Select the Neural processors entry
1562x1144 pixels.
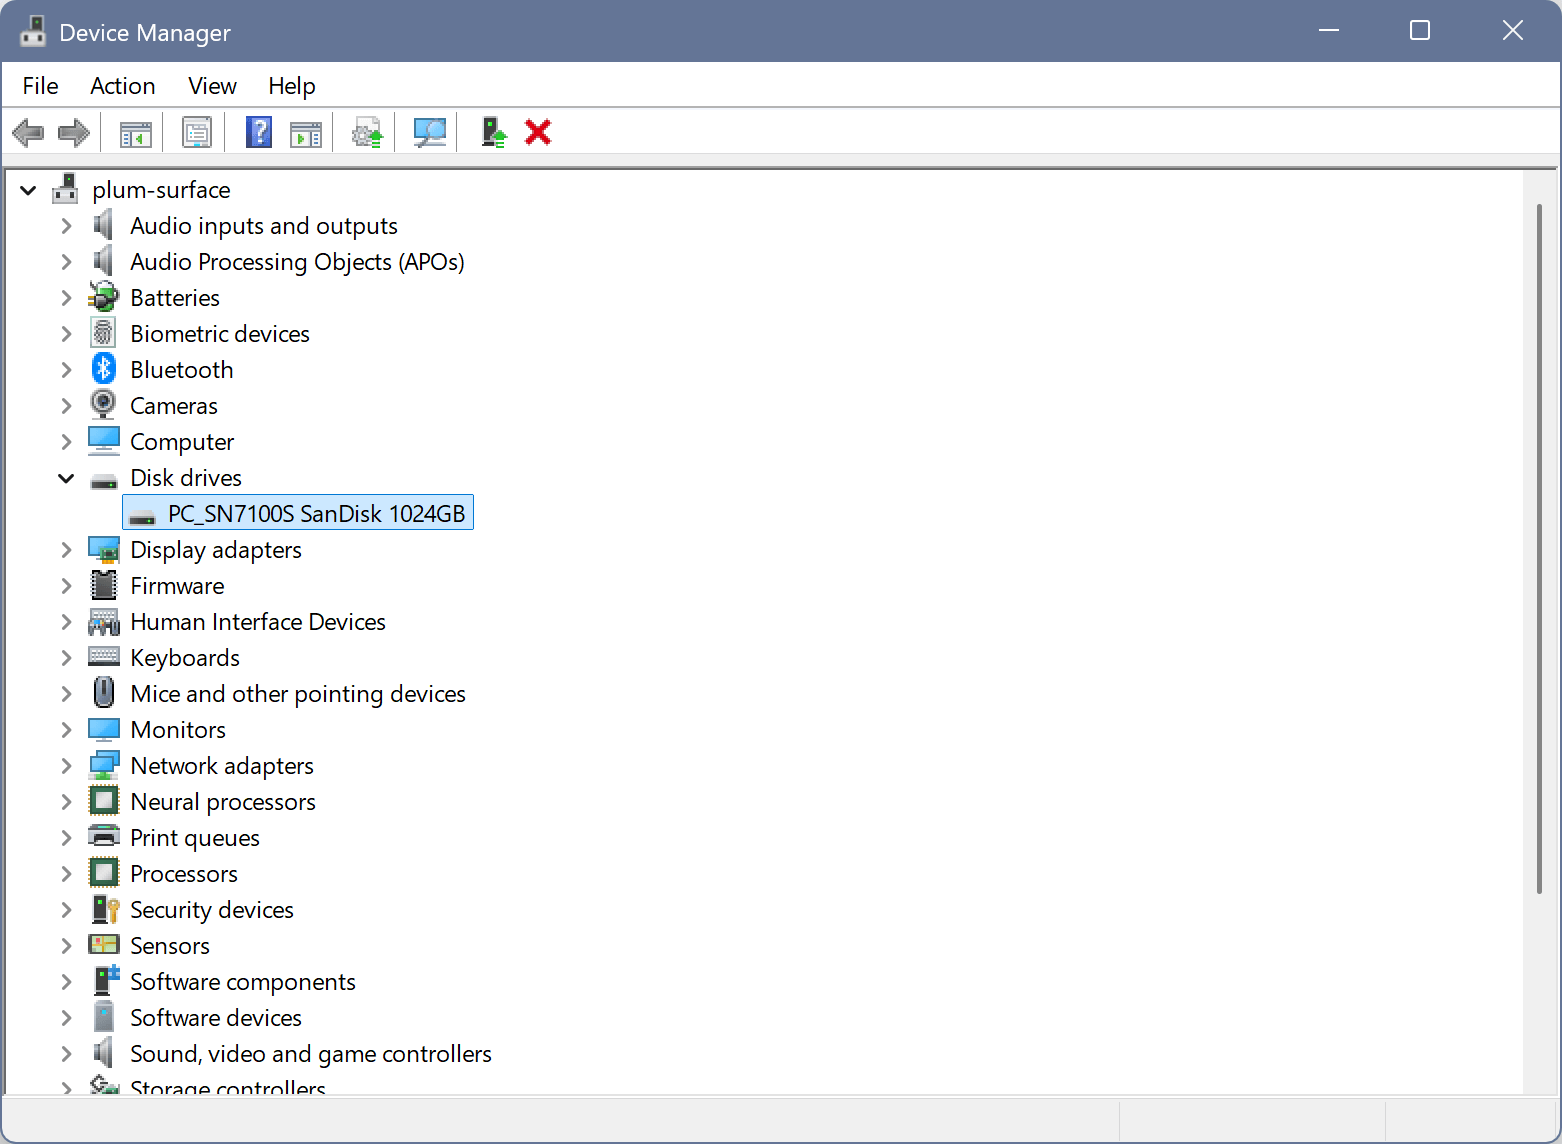tap(222, 802)
